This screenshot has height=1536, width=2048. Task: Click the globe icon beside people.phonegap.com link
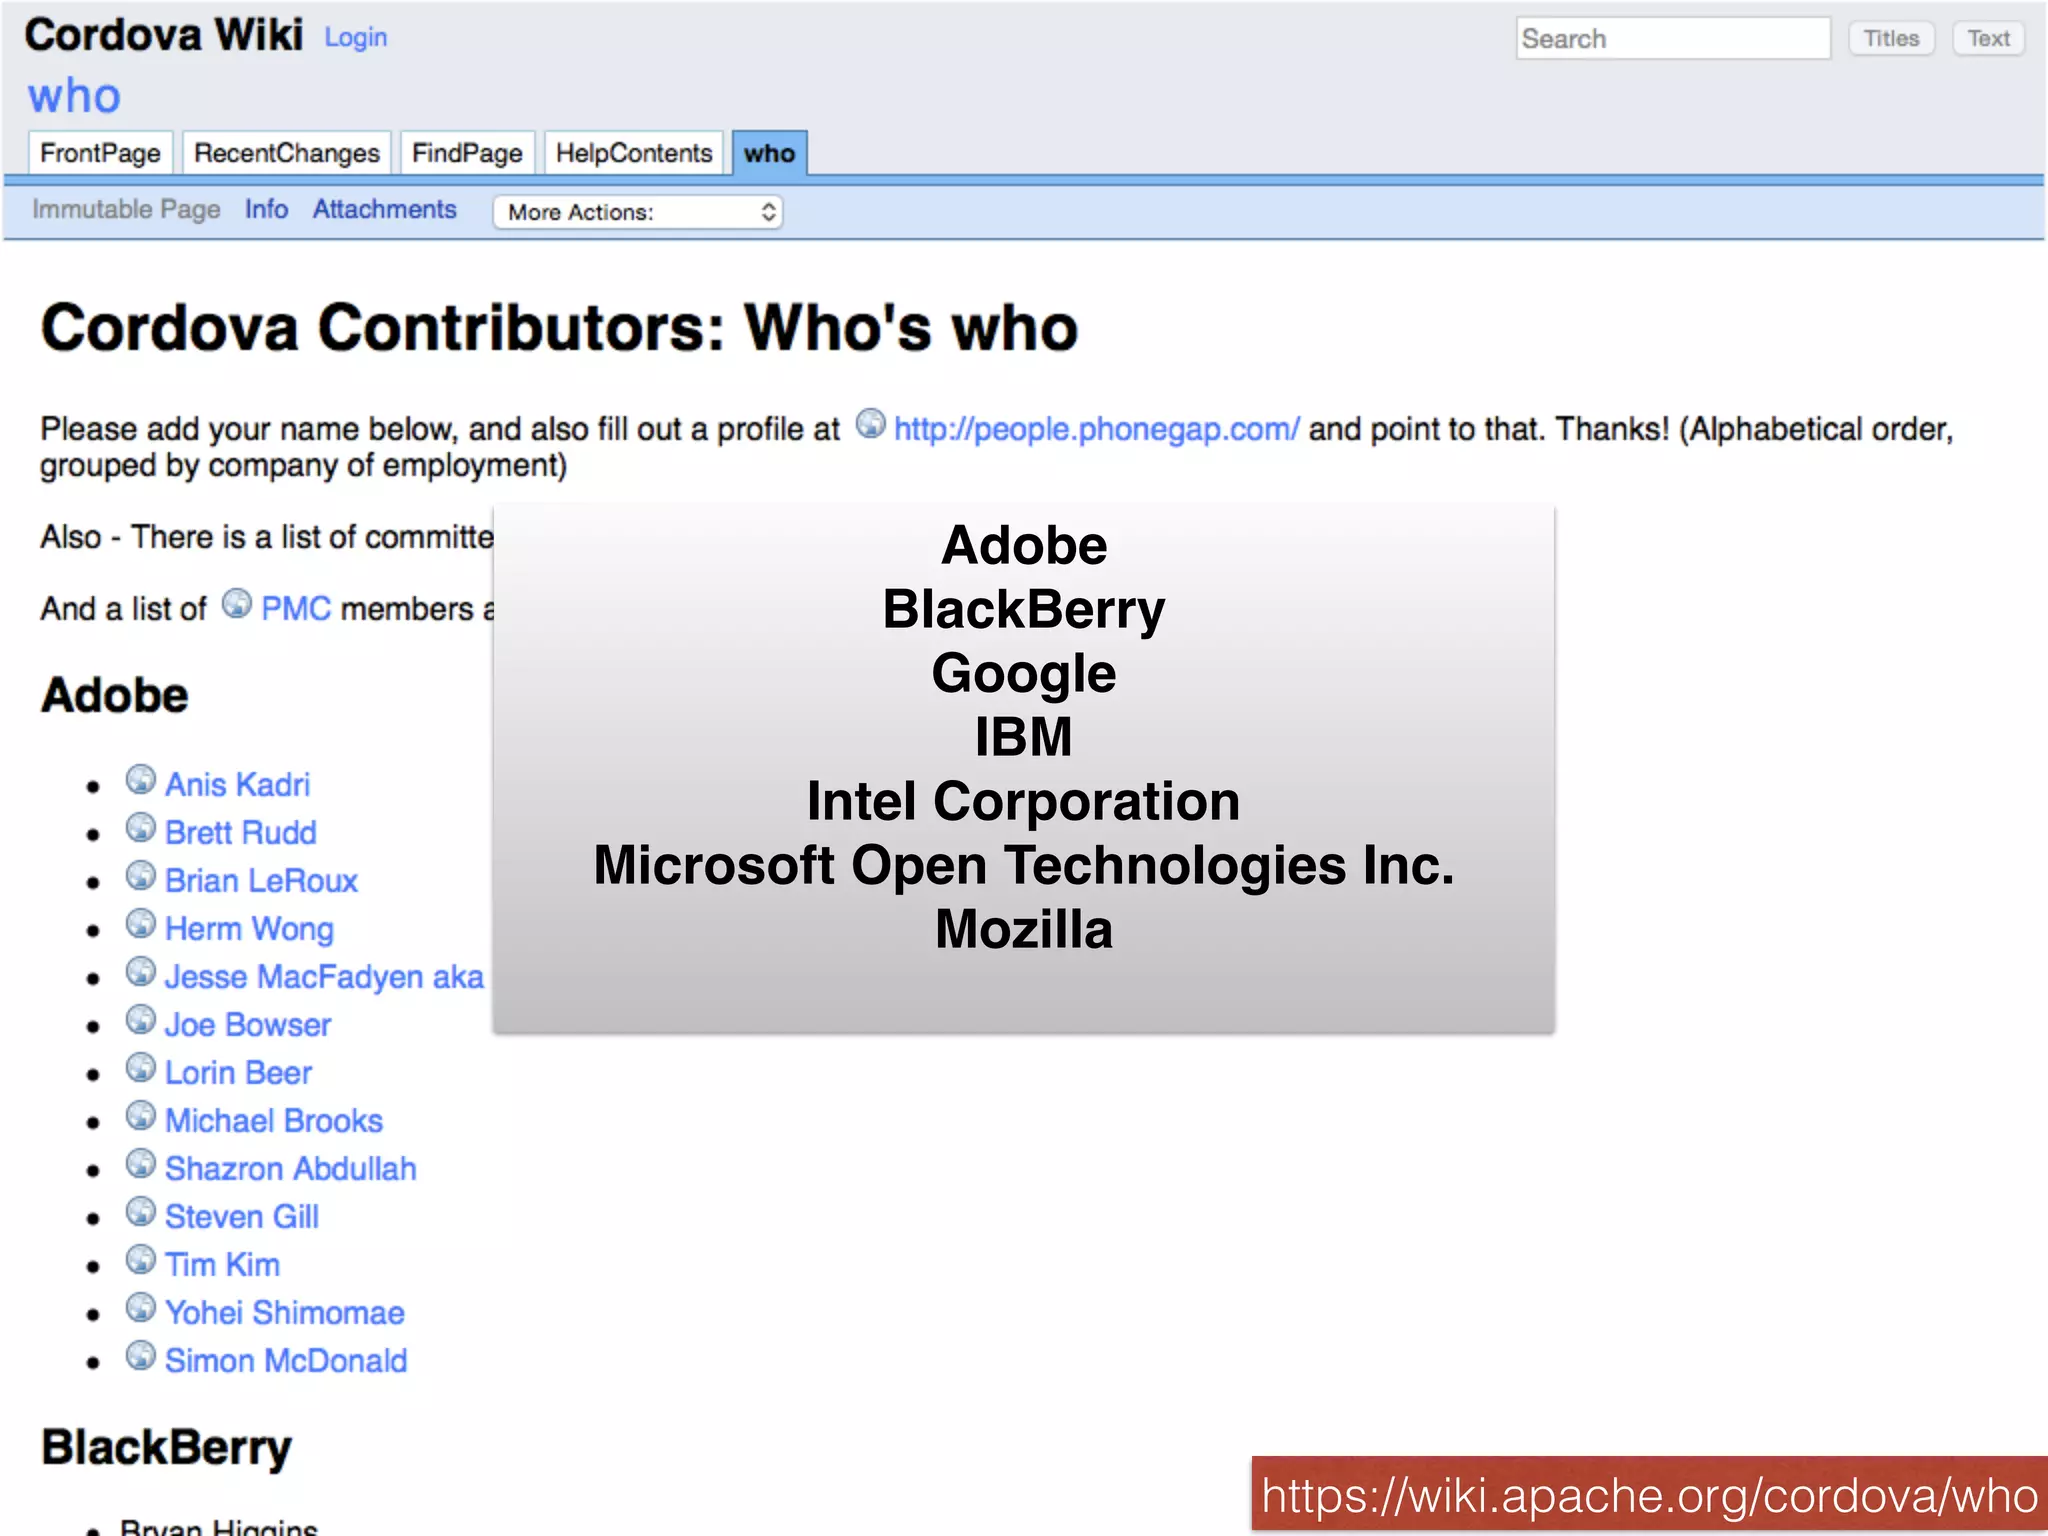pyautogui.click(x=870, y=424)
